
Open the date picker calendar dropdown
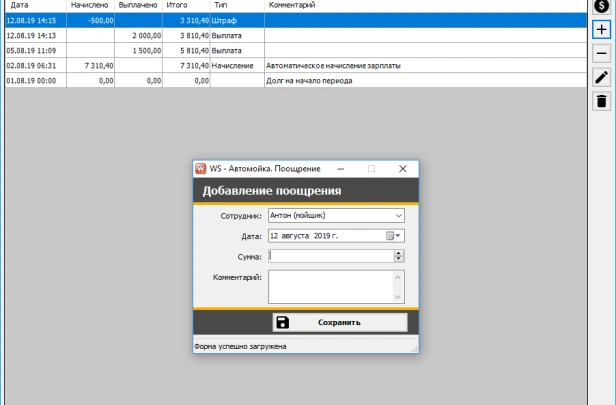[x=392, y=236]
